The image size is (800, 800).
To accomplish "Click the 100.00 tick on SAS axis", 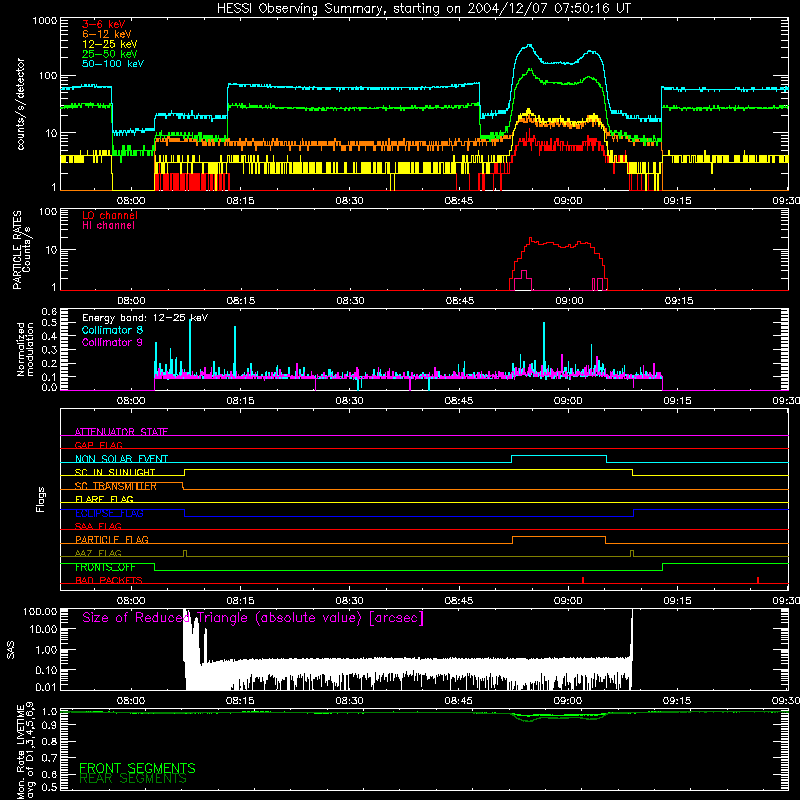I will pos(40,611).
